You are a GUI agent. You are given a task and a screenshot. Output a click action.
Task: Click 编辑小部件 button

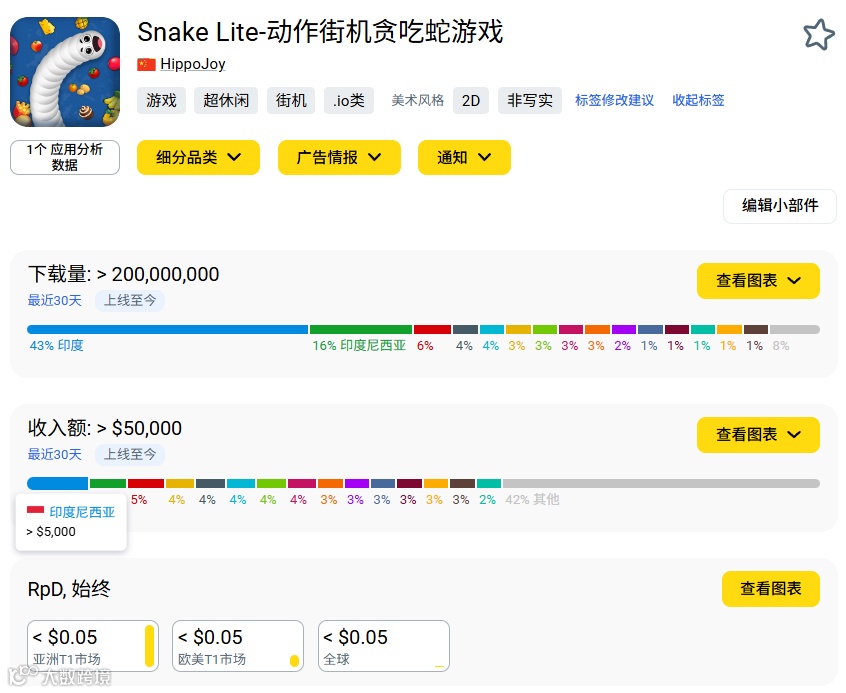click(x=780, y=206)
